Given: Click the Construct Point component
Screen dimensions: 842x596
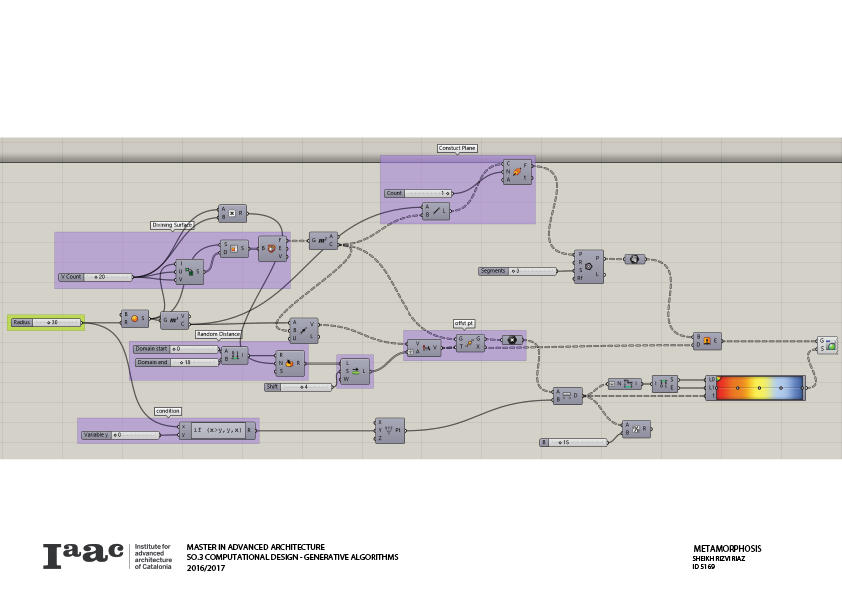Looking at the screenshot, I should click(x=390, y=430).
